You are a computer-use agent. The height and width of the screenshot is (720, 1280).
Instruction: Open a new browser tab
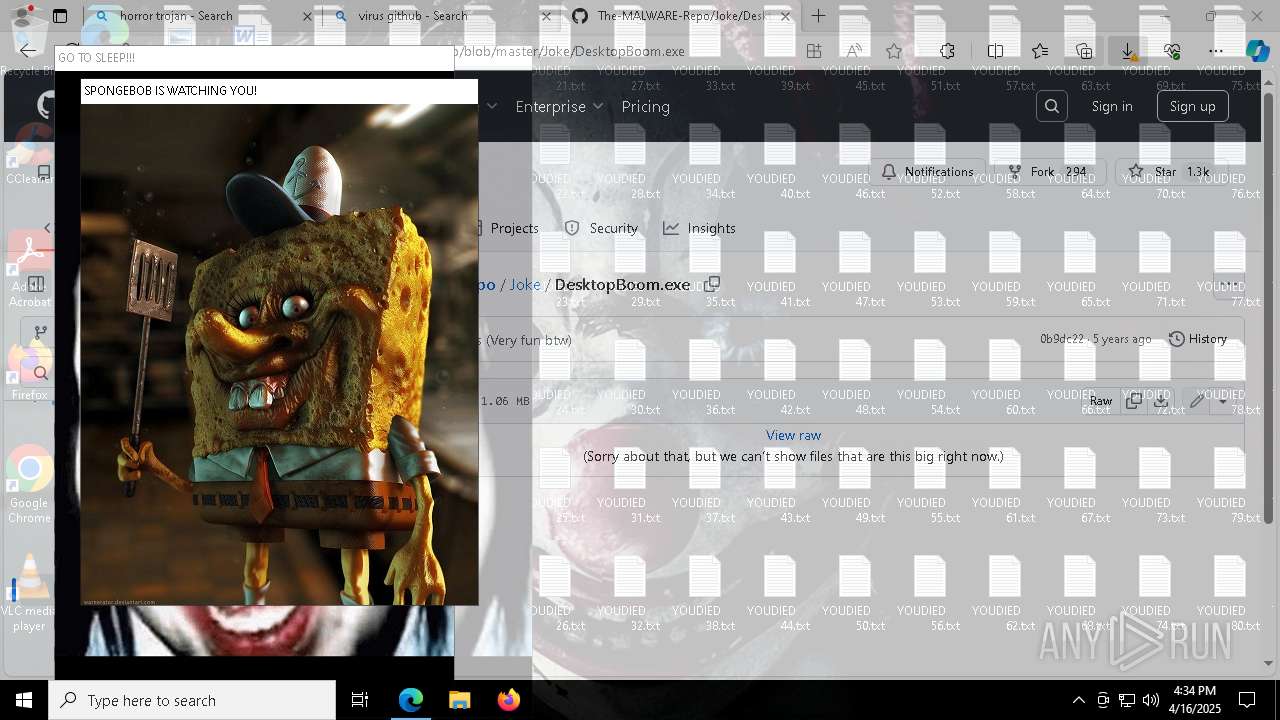818,16
